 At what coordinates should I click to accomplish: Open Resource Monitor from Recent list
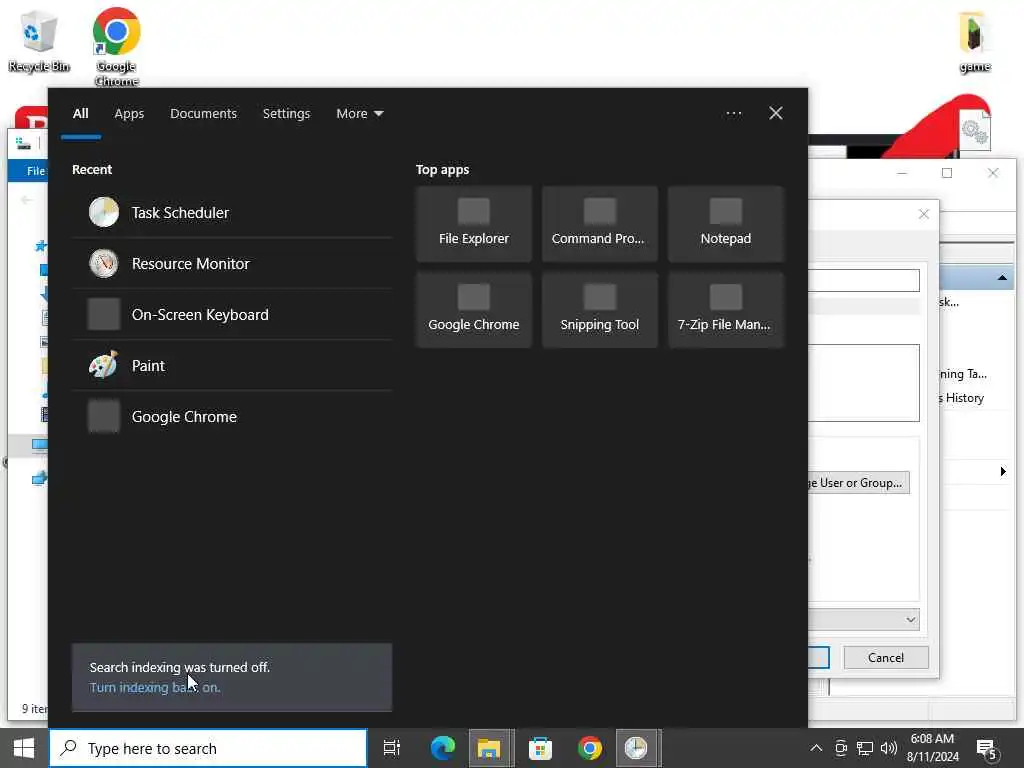coord(232,263)
